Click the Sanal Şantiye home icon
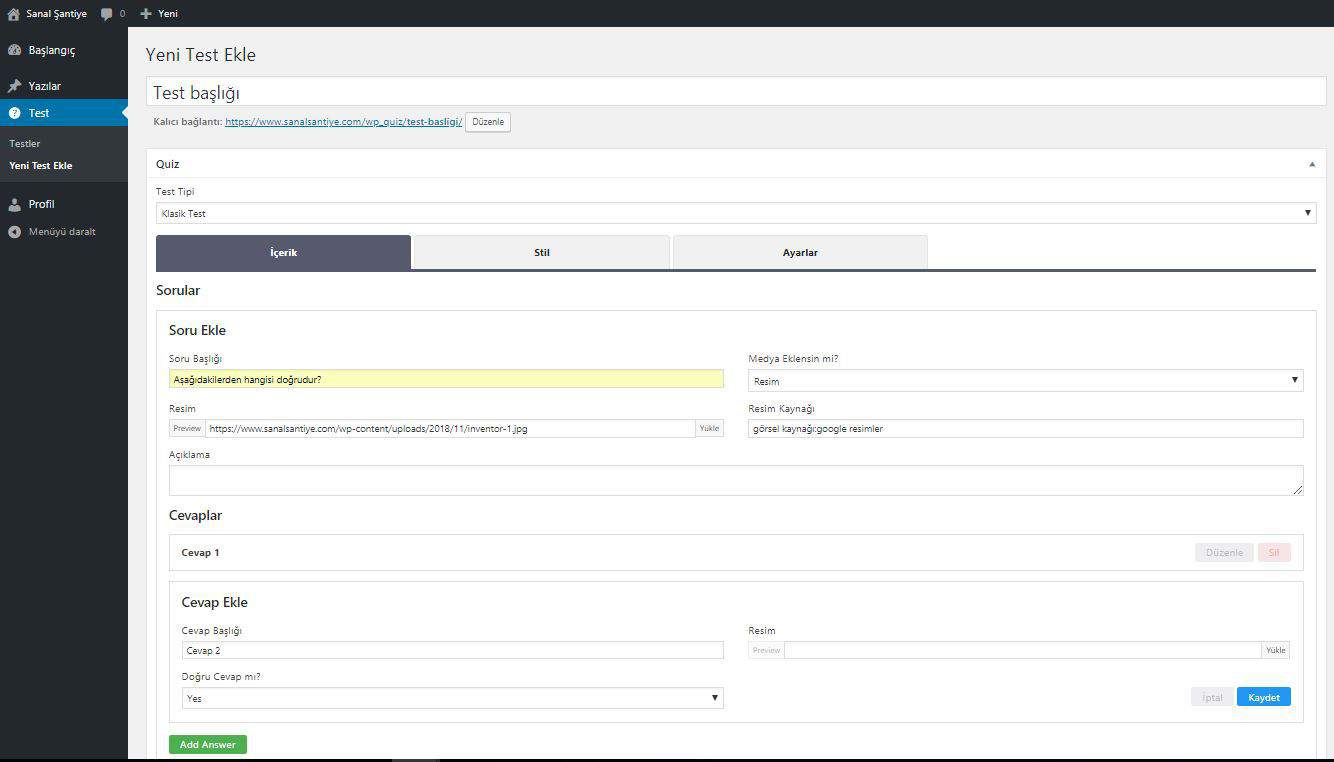Screen dimensions: 1334x762 (x=13, y=14)
